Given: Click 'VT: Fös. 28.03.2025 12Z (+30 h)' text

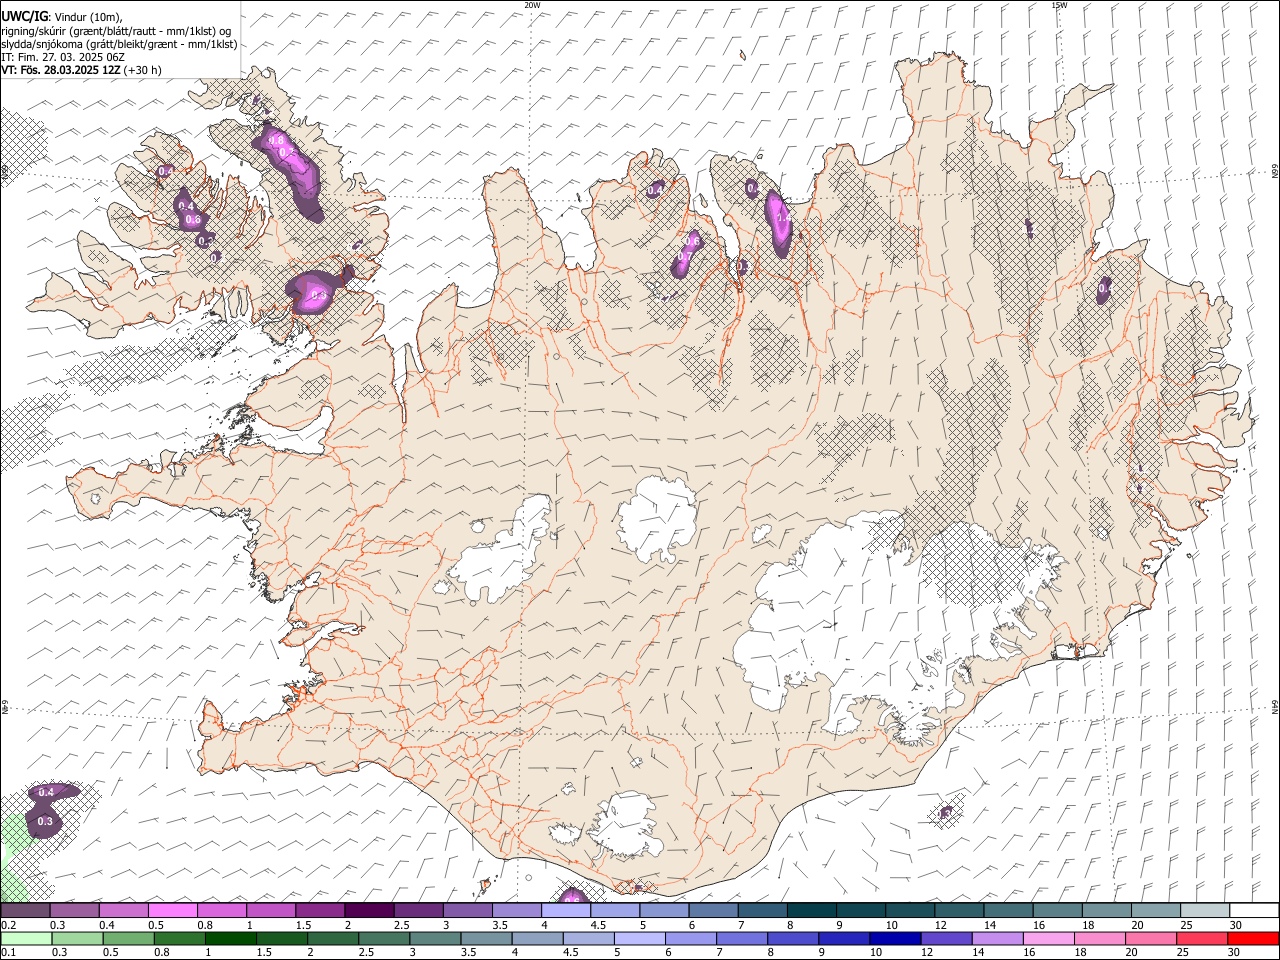Looking at the screenshot, I should click(81, 70).
